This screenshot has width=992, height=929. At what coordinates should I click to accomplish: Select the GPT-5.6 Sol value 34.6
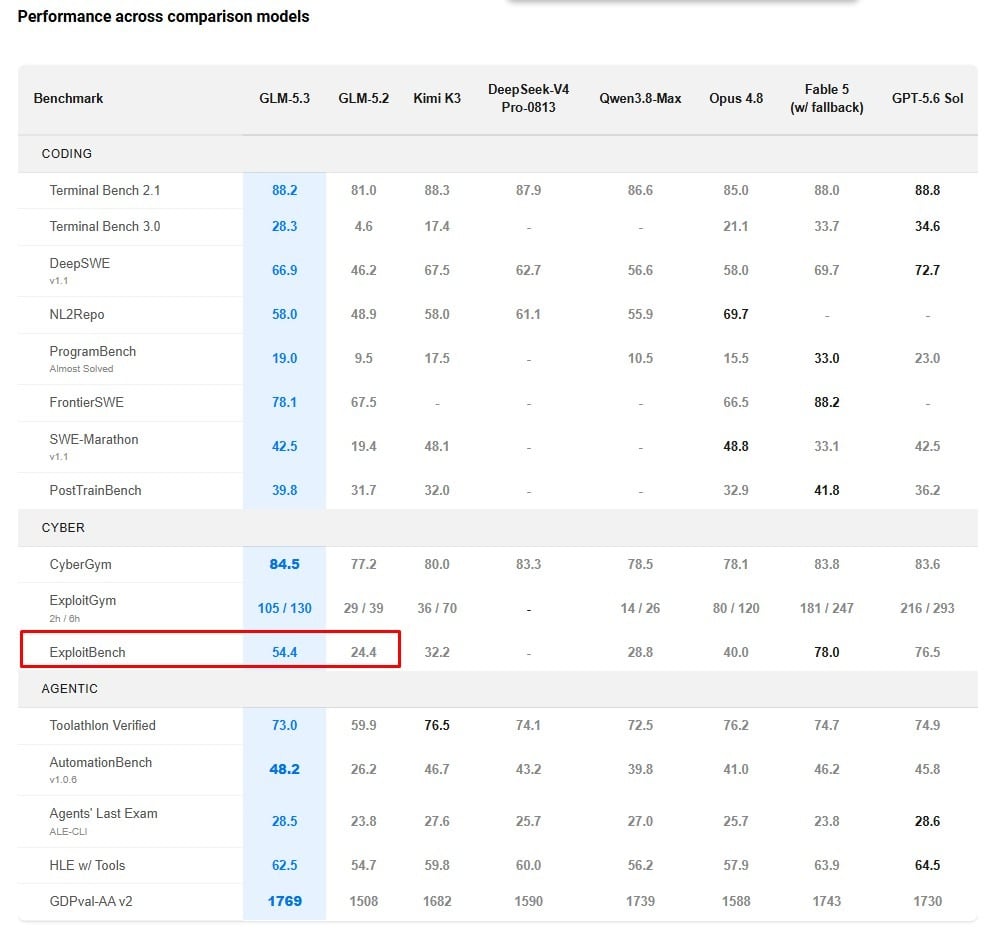[x=927, y=227]
